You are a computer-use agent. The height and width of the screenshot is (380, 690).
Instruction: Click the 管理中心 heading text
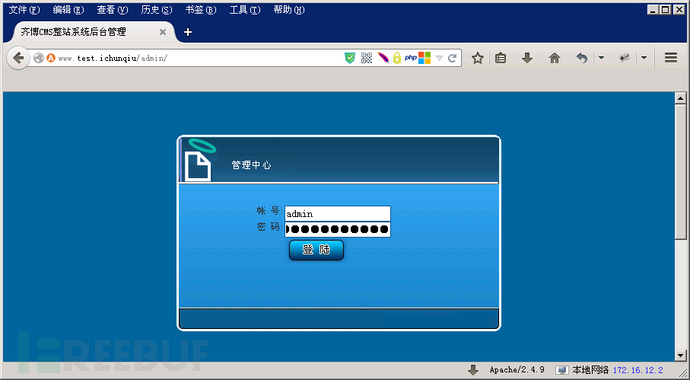[251, 165]
